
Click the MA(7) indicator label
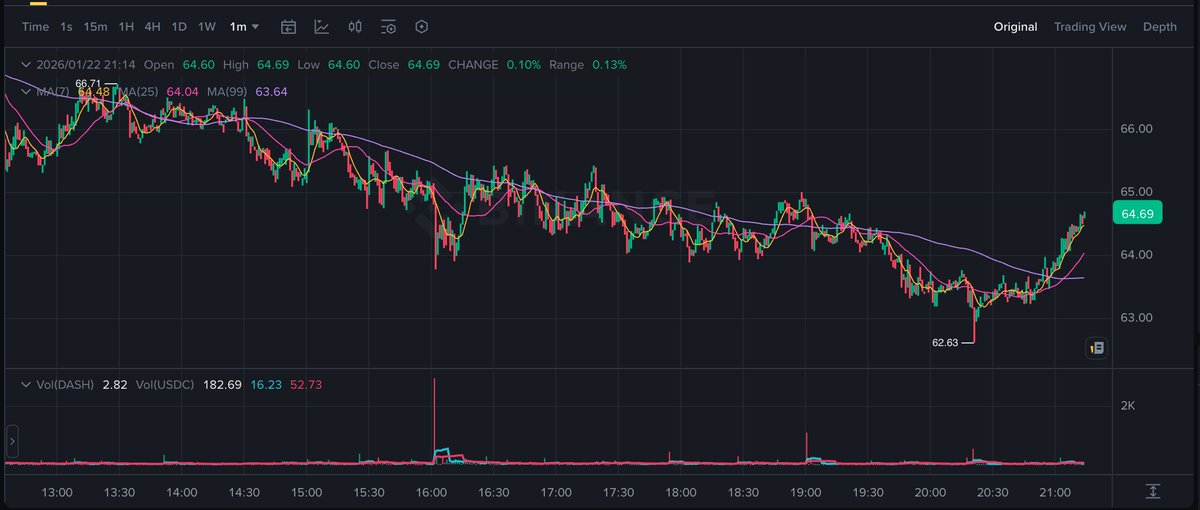pyautogui.click(x=53, y=92)
